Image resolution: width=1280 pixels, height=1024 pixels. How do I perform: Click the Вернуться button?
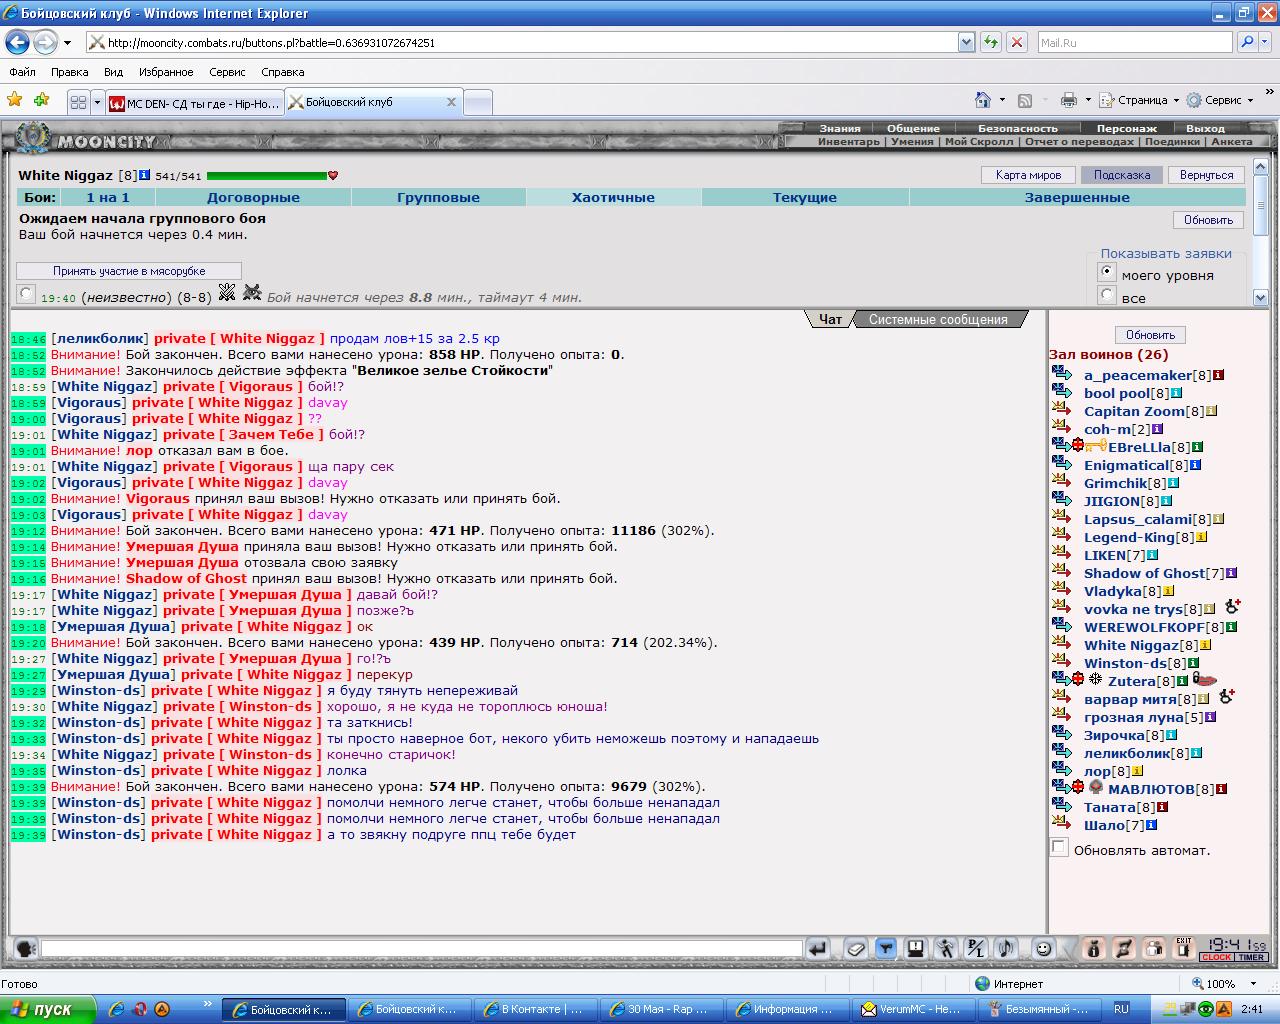point(1206,175)
